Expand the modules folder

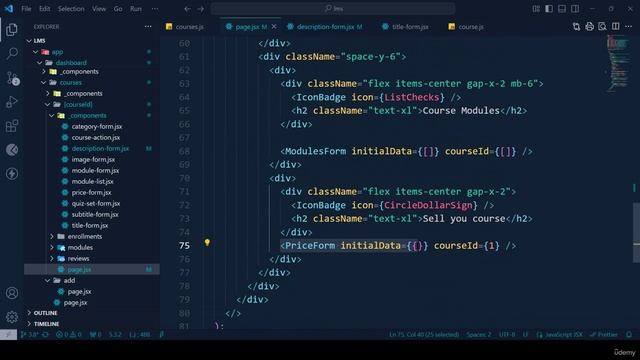point(52,247)
